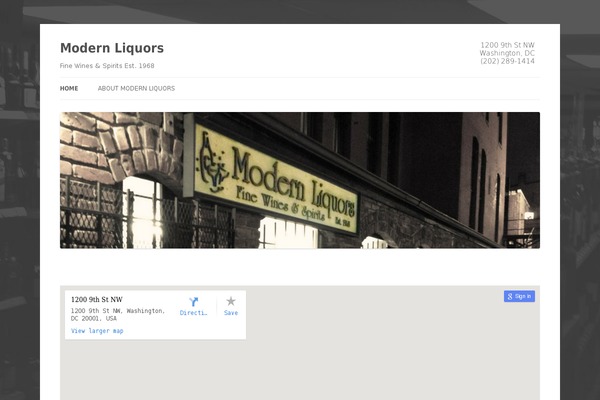Go to the HOME menu item
The width and height of the screenshot is (600, 400).
pyautogui.click(x=69, y=88)
